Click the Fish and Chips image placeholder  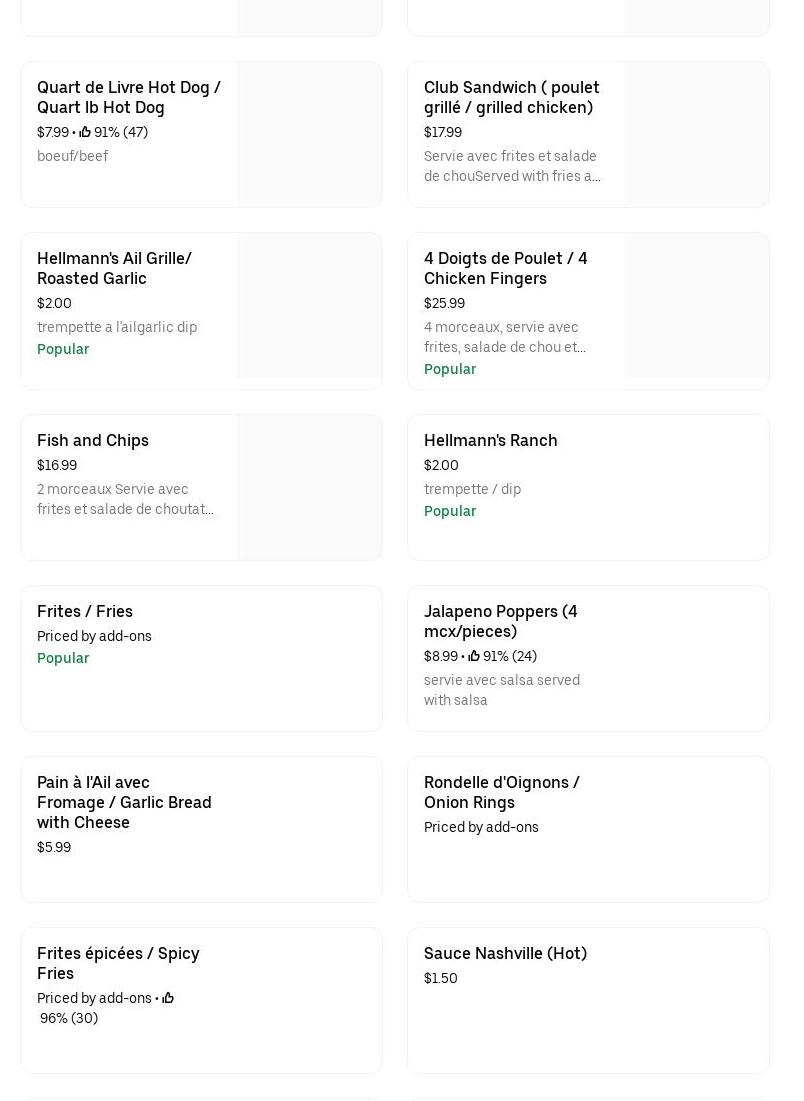[x=309, y=488]
